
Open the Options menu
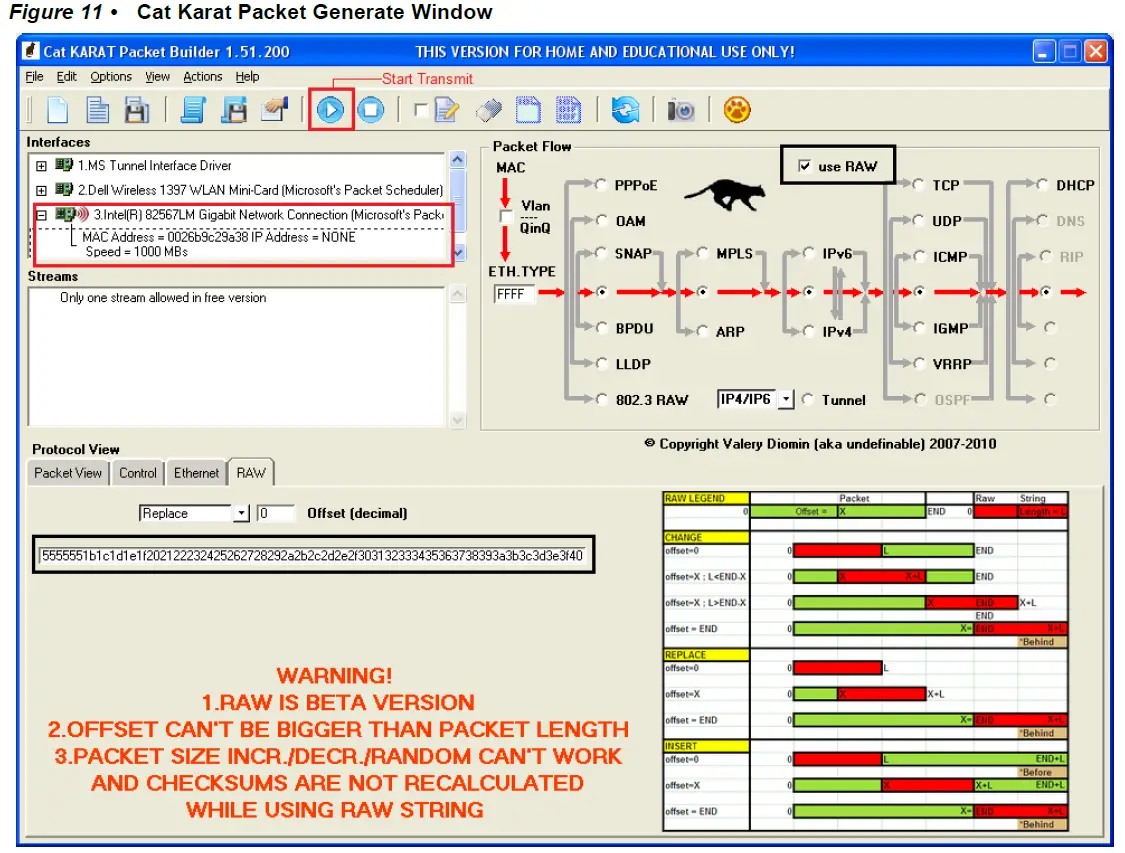tap(110, 77)
